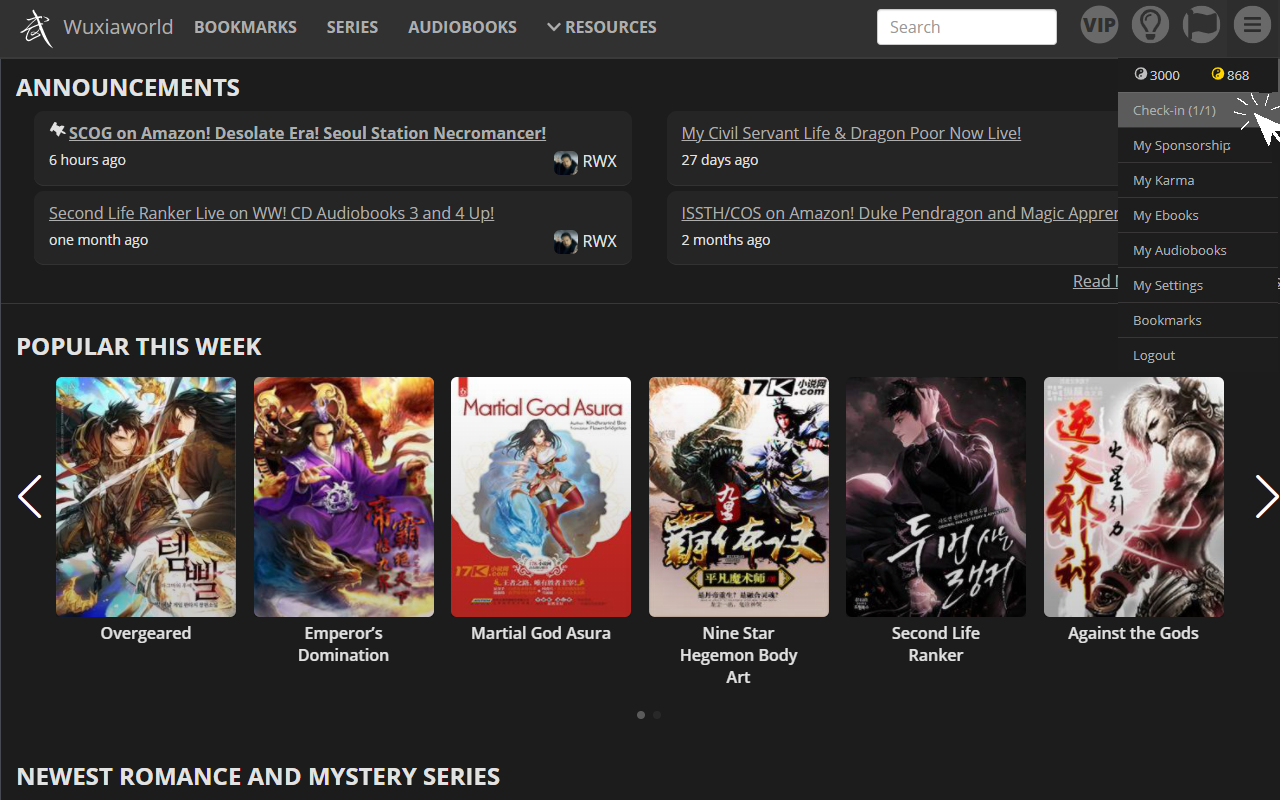Click the flag icon in header

pyautogui.click(x=1201, y=25)
